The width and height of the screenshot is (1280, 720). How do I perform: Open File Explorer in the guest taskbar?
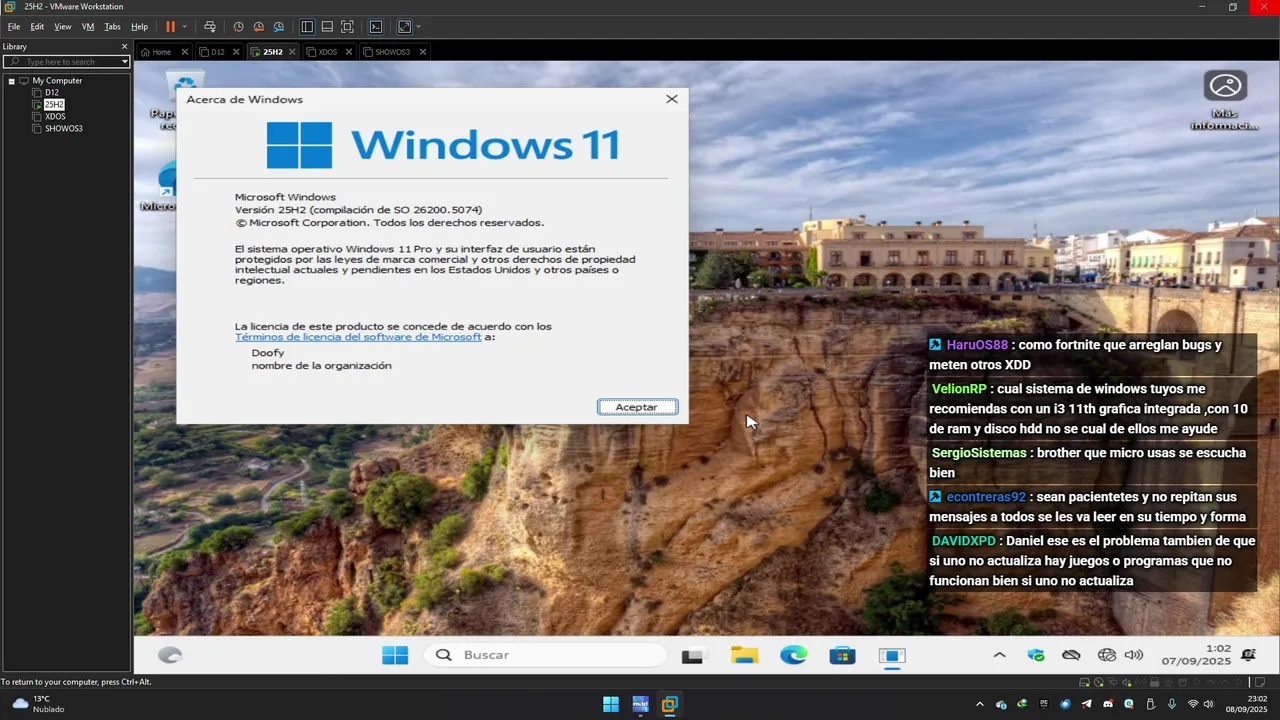pyautogui.click(x=744, y=655)
